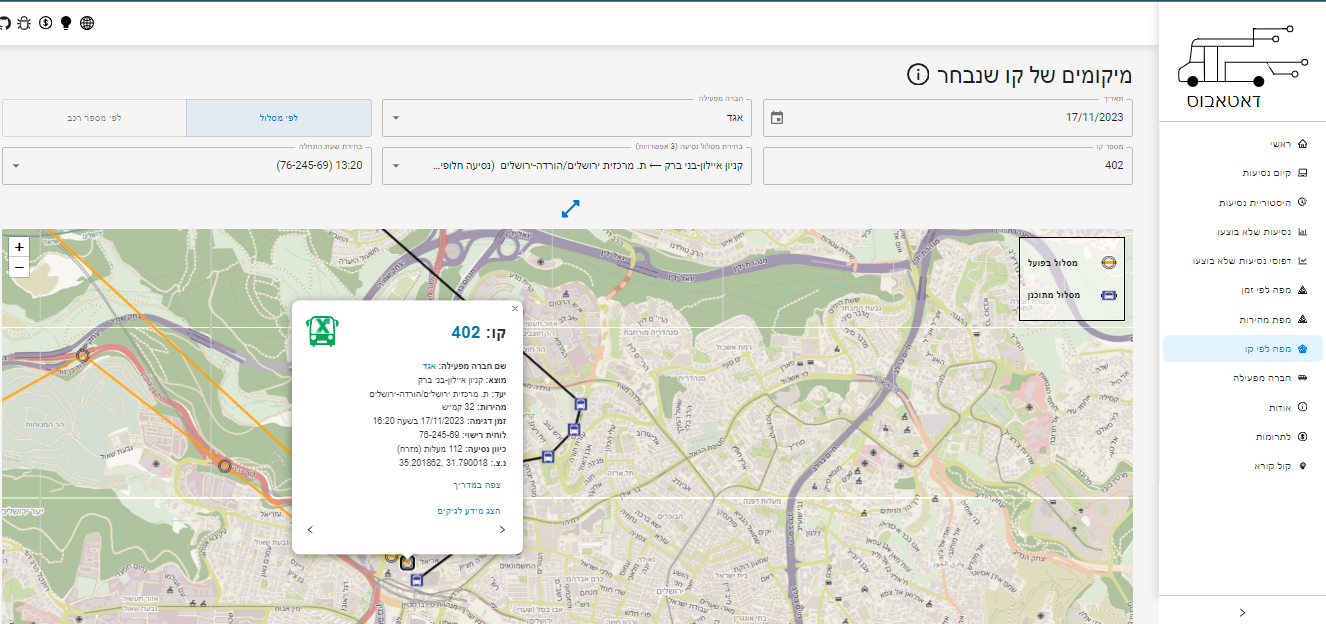Click the line number field containing 402
The width and height of the screenshot is (1326, 624).
[947, 166]
